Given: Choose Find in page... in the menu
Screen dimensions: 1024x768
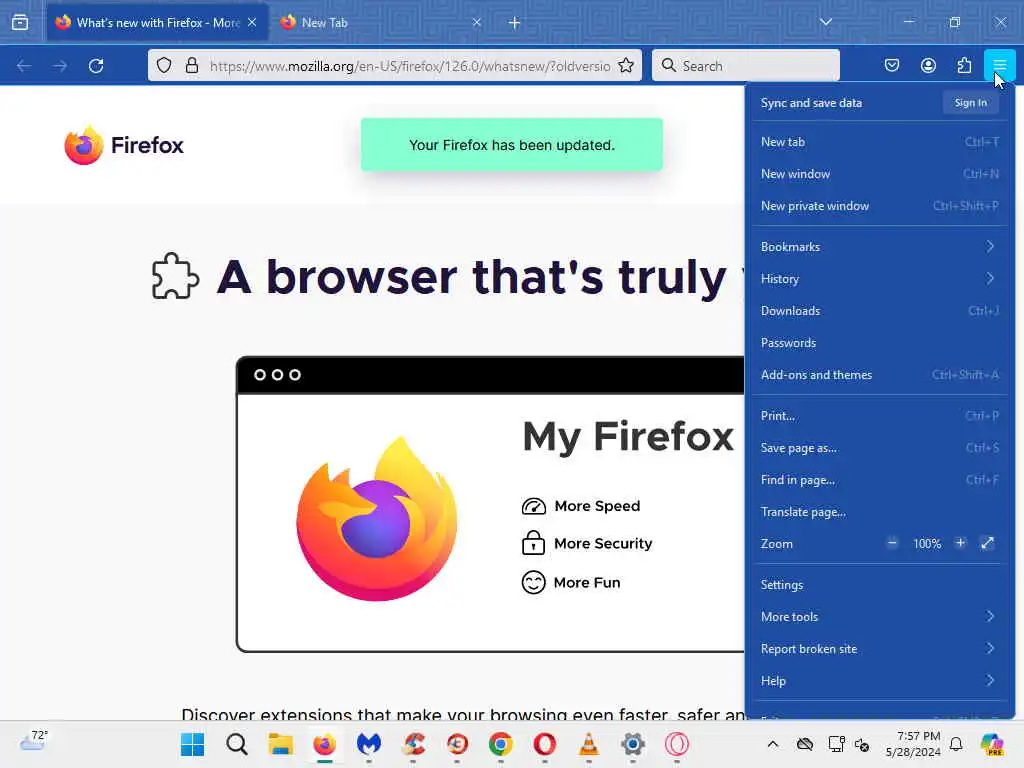Looking at the screenshot, I should pyautogui.click(x=880, y=479).
